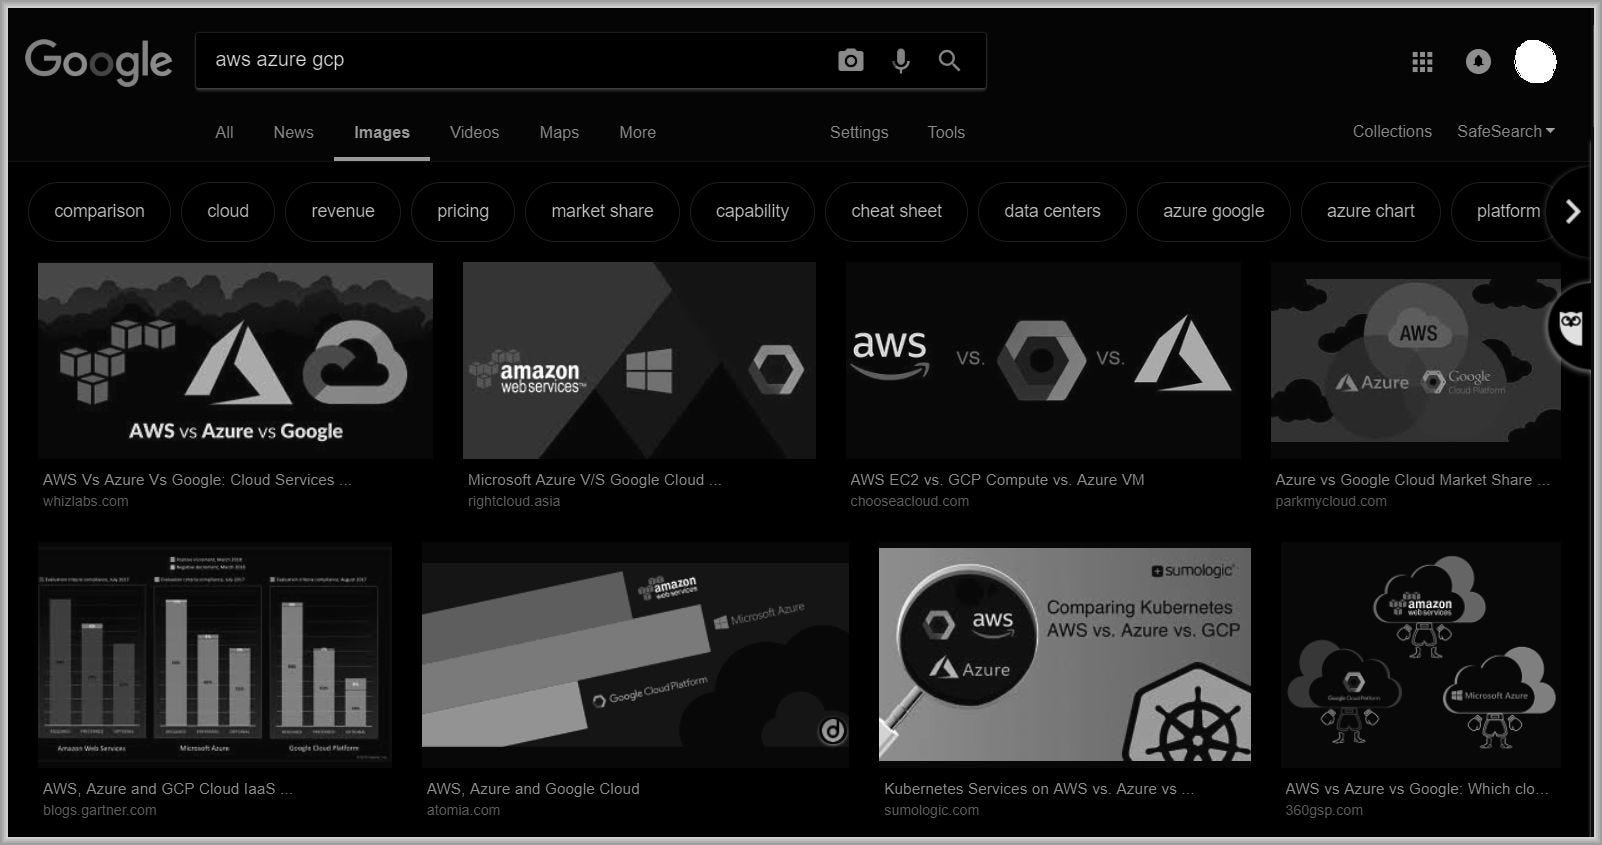Filter by cloud chip
The width and height of the screenshot is (1602, 845).
click(228, 211)
